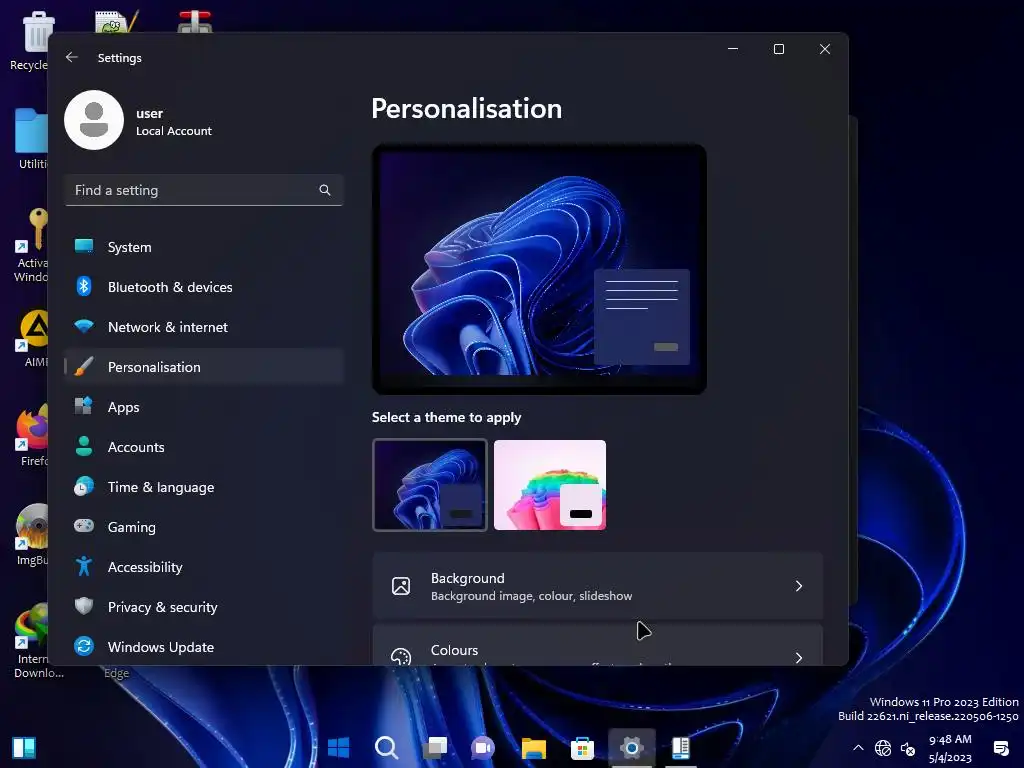This screenshot has height=768, width=1024.
Task: Click the search magnifier in Find a setting
Action: click(325, 190)
